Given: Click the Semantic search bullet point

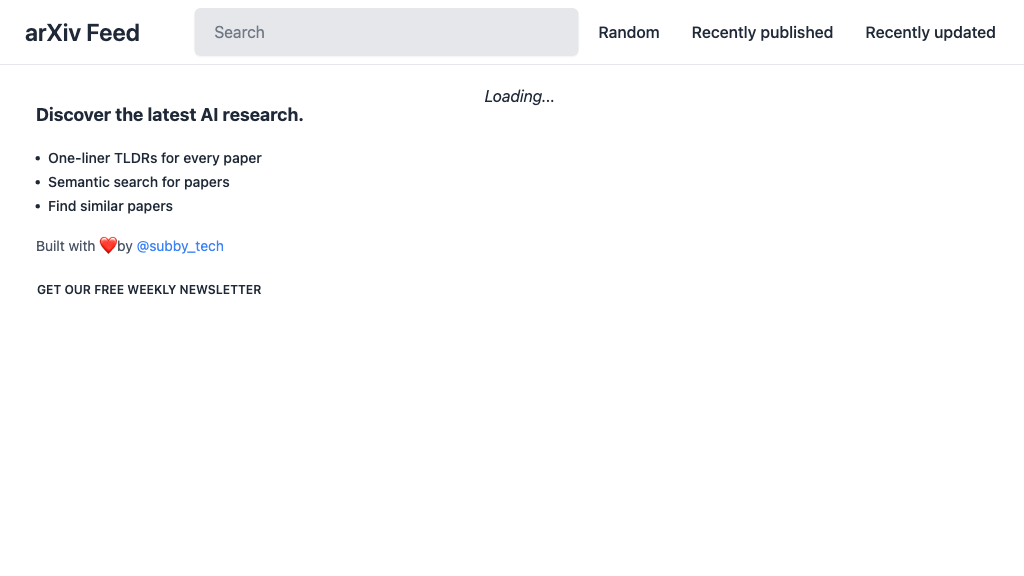Looking at the screenshot, I should pos(138,182).
